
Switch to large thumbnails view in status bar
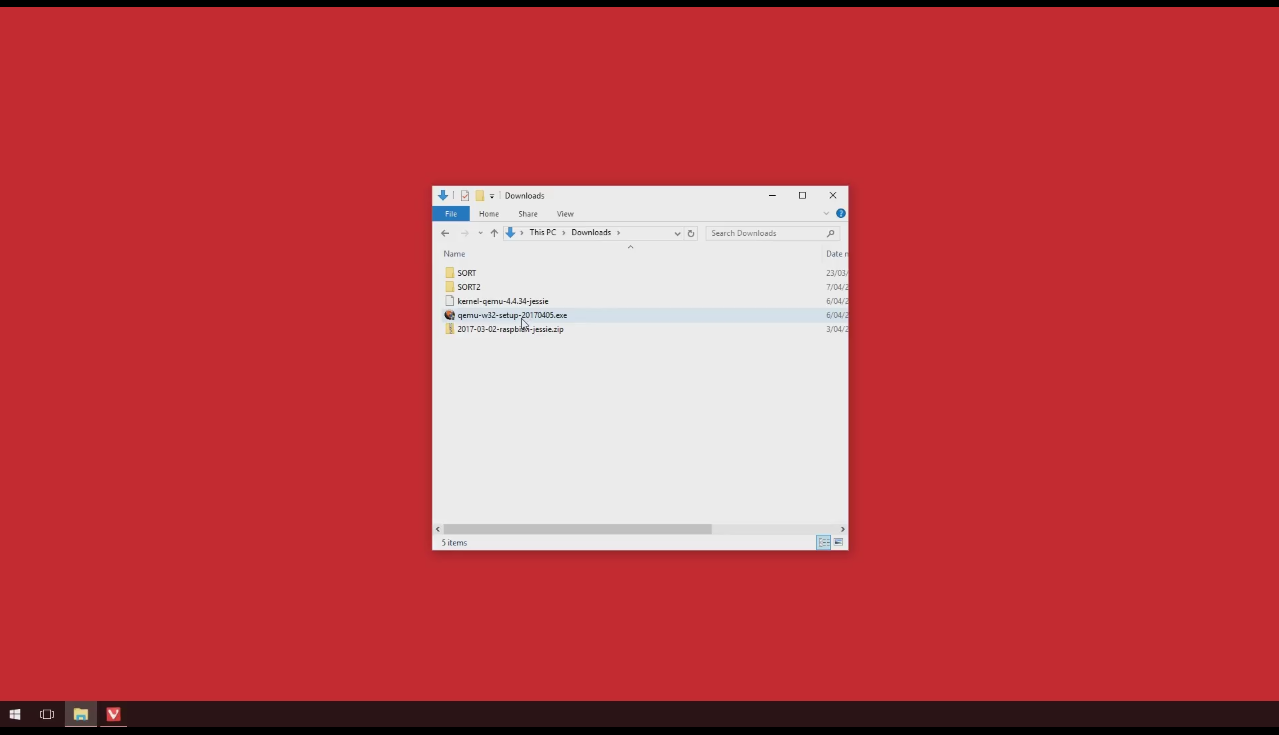point(838,542)
